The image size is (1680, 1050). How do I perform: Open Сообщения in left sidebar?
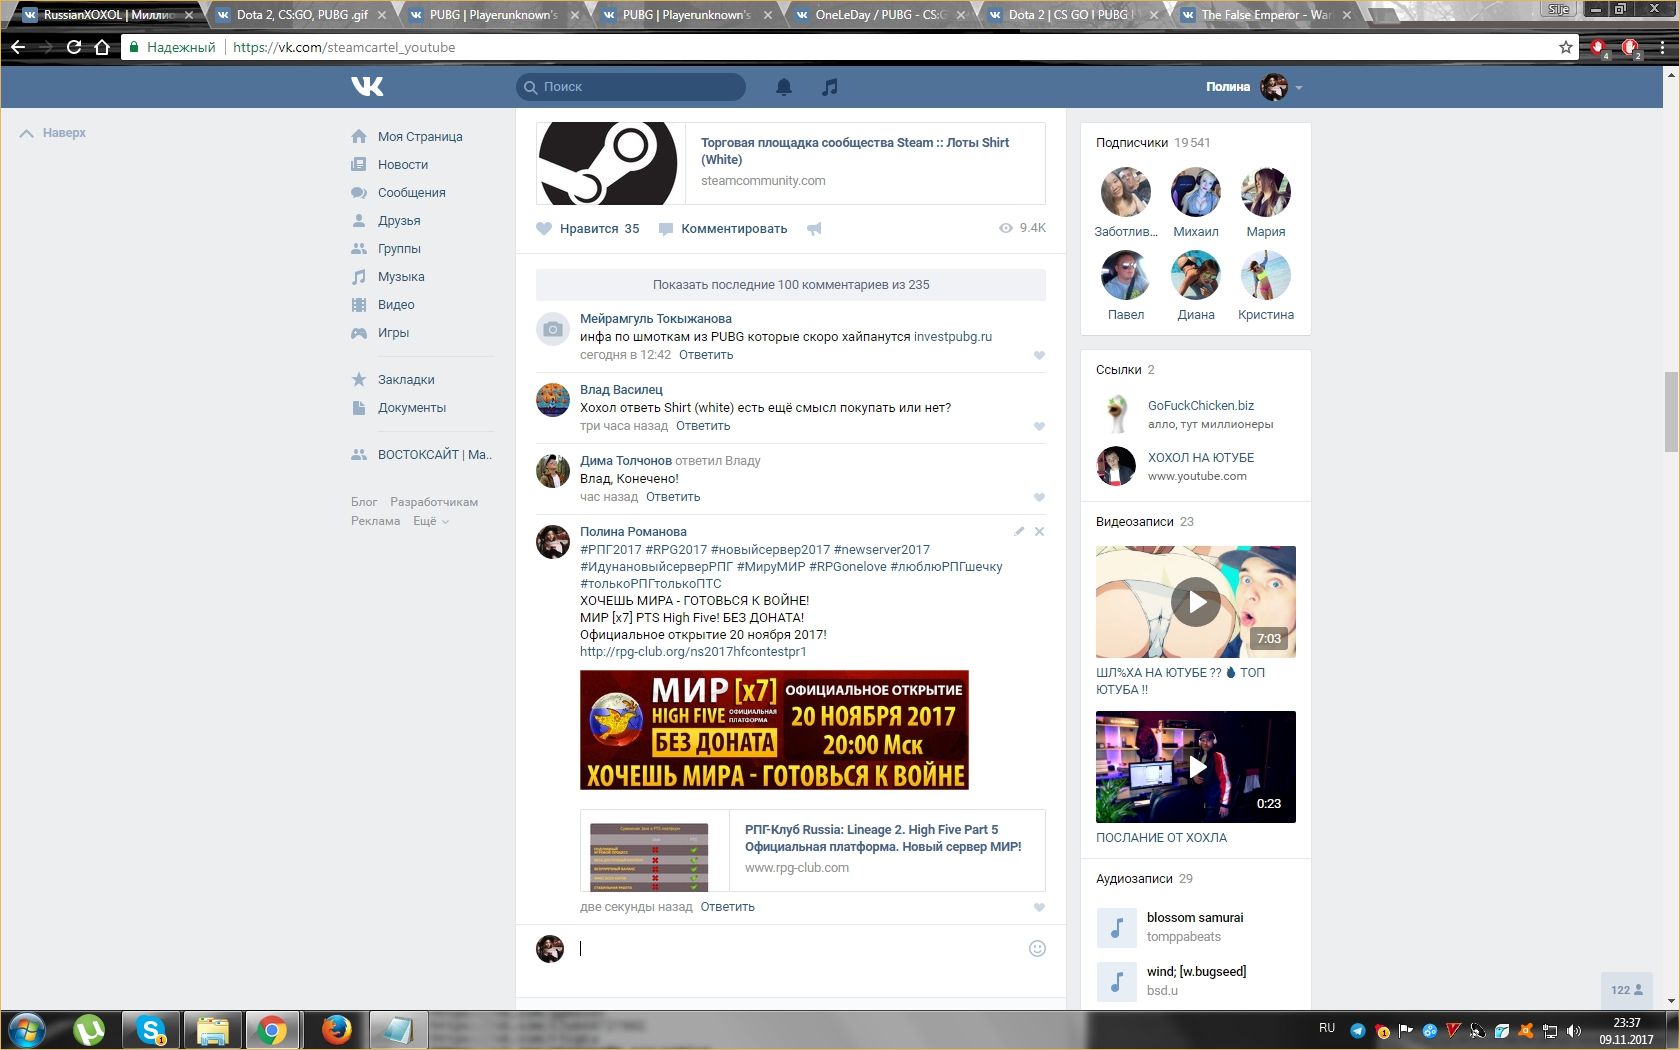point(411,193)
